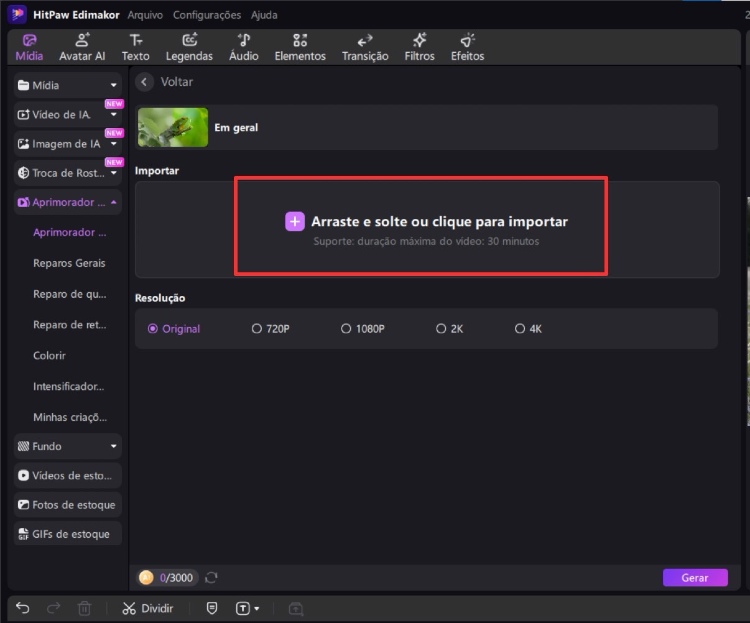Select Original resolution
The height and width of the screenshot is (623, 750).
pos(174,329)
